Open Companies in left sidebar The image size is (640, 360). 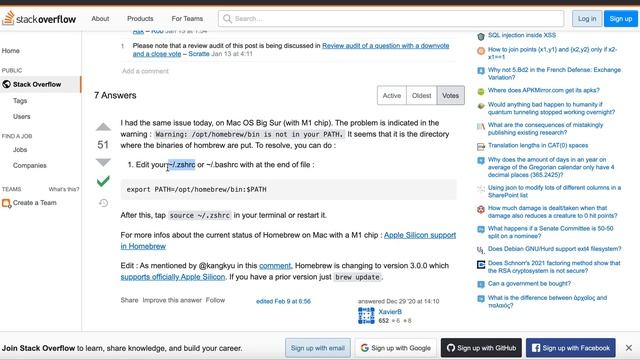click(30, 165)
